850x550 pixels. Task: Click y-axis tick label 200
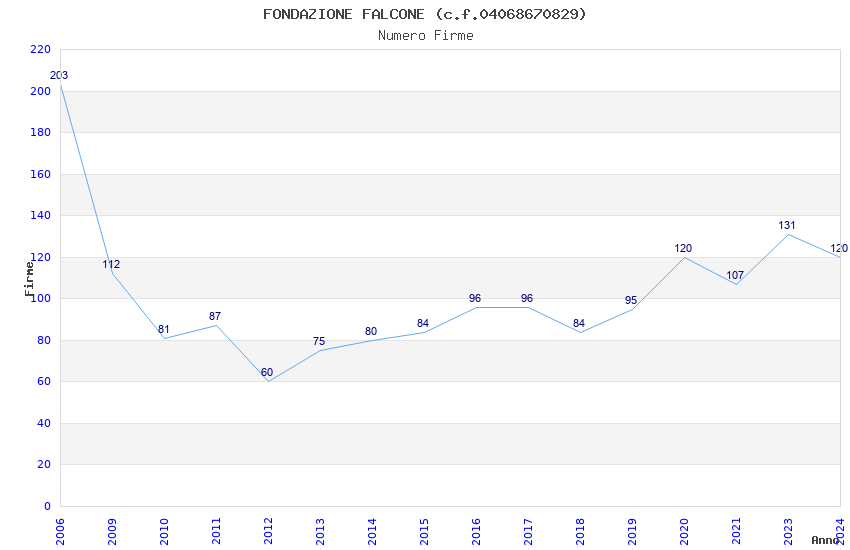(40, 91)
